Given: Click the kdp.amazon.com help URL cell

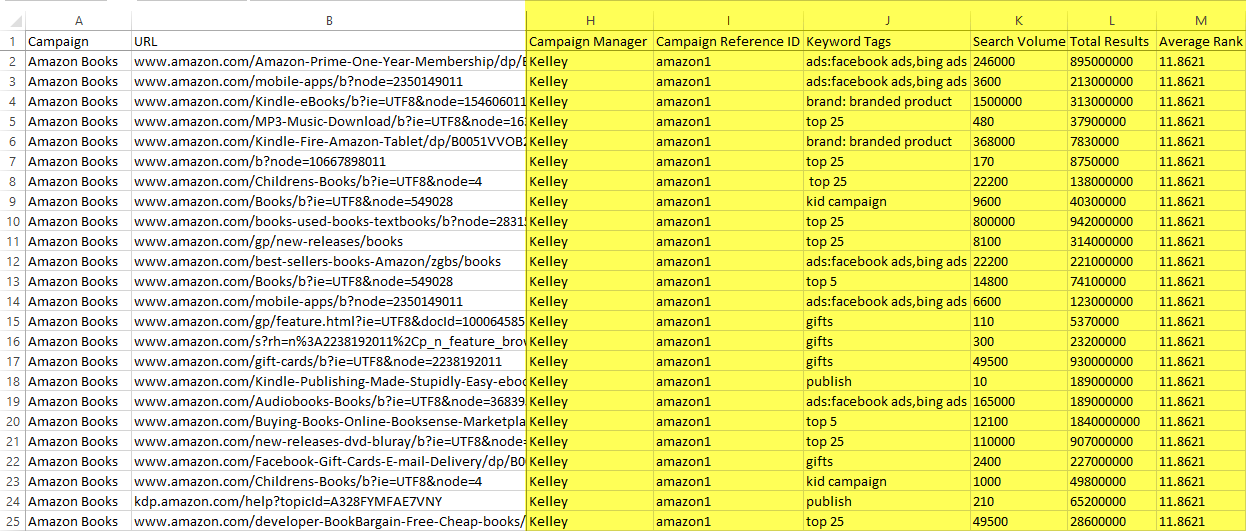Looking at the screenshot, I should tap(328, 501).
